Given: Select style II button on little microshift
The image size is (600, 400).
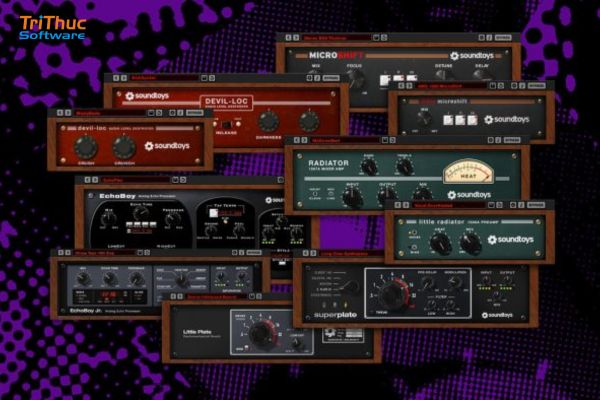Looking at the screenshot, I should [460, 120].
